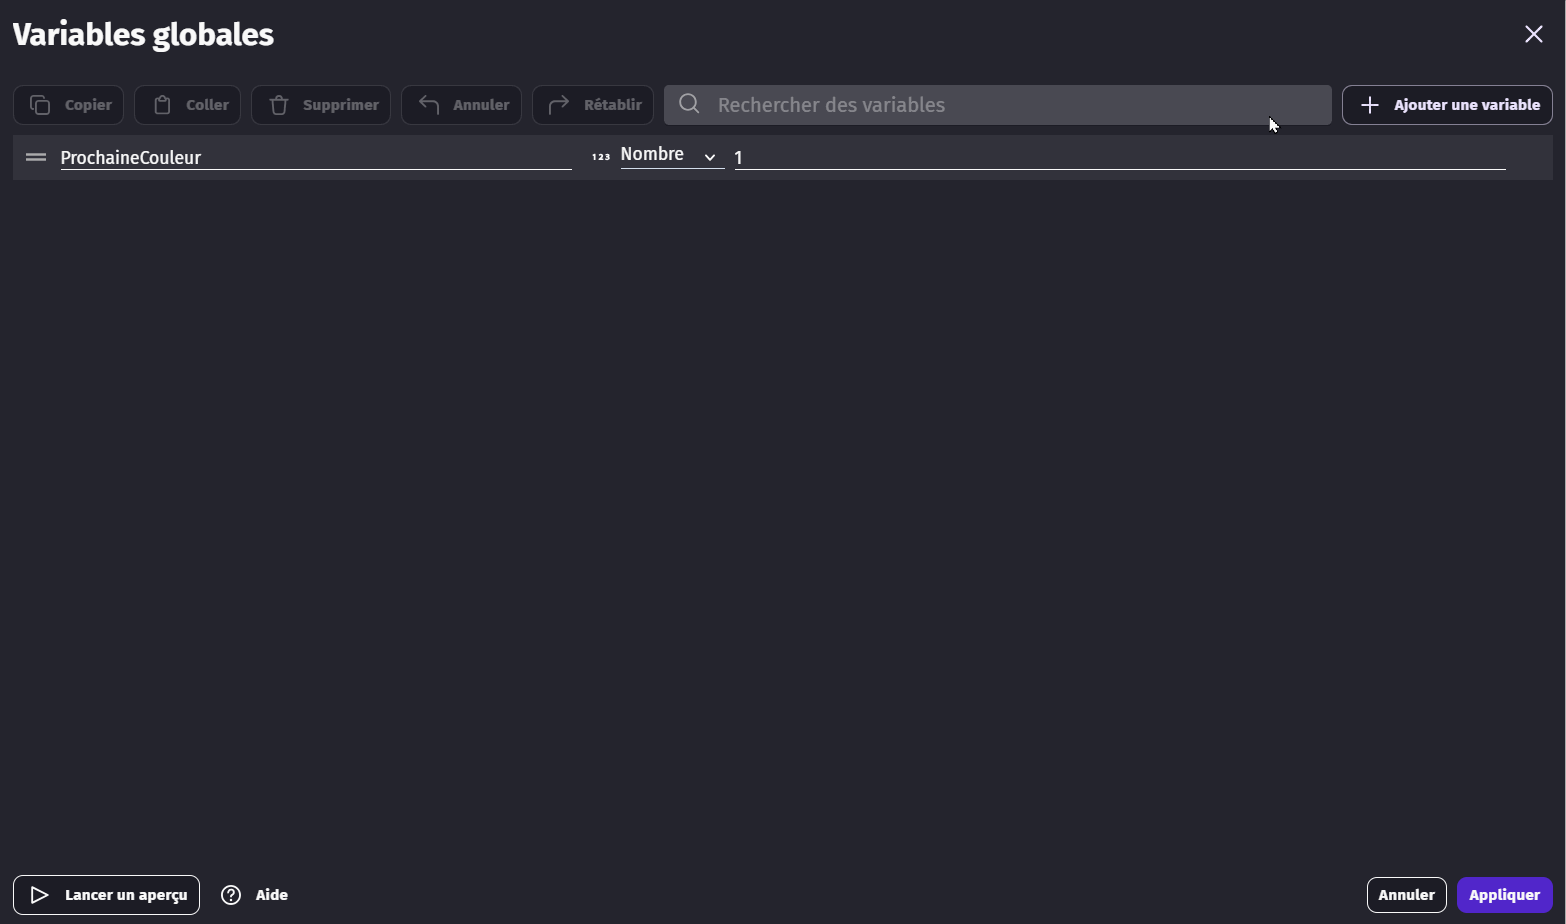Click the clipboard icon in the Coller button
This screenshot has height=924, width=1566.
pyautogui.click(x=162, y=105)
